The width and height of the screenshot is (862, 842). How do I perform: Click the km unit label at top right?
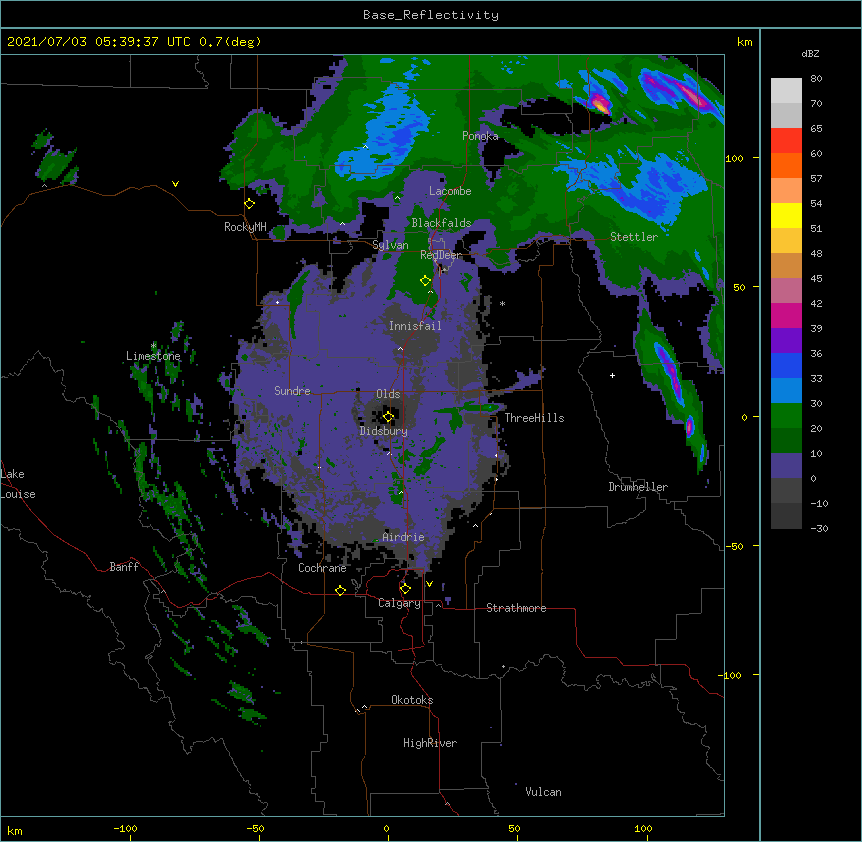click(x=745, y=42)
